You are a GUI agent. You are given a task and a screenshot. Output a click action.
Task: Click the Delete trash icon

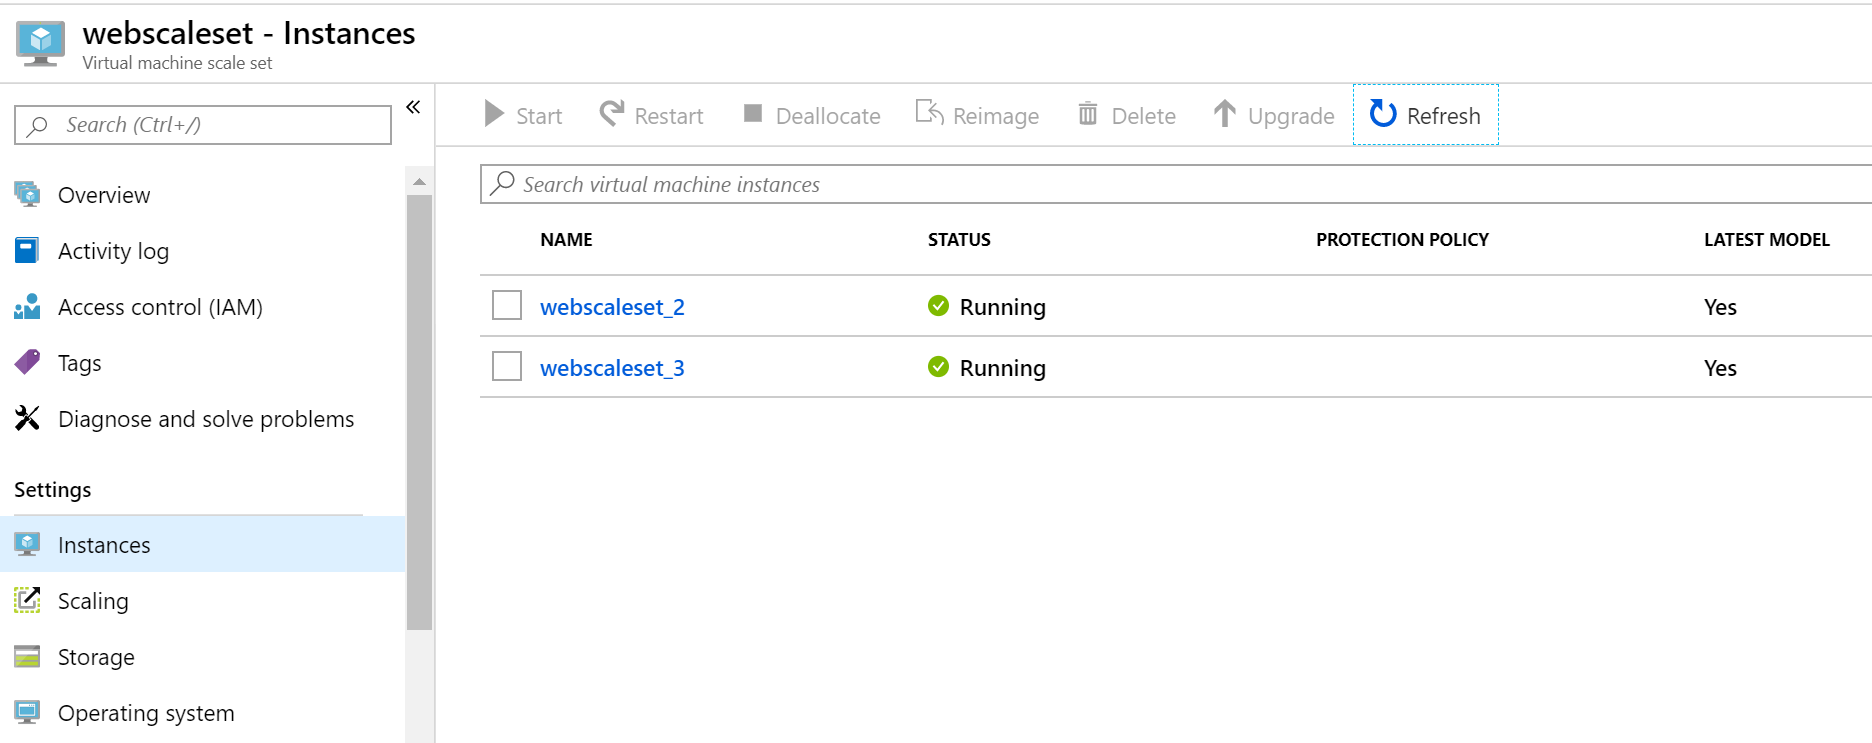[1088, 113]
